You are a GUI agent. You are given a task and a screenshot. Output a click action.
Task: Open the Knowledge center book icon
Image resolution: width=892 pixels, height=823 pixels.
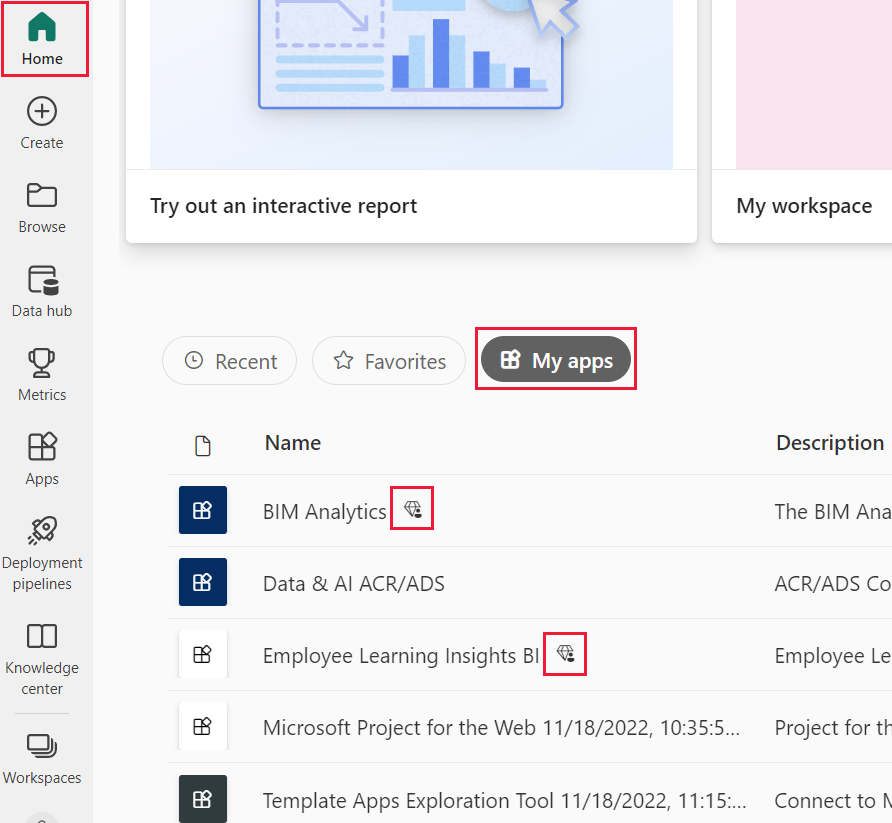[x=42, y=636]
